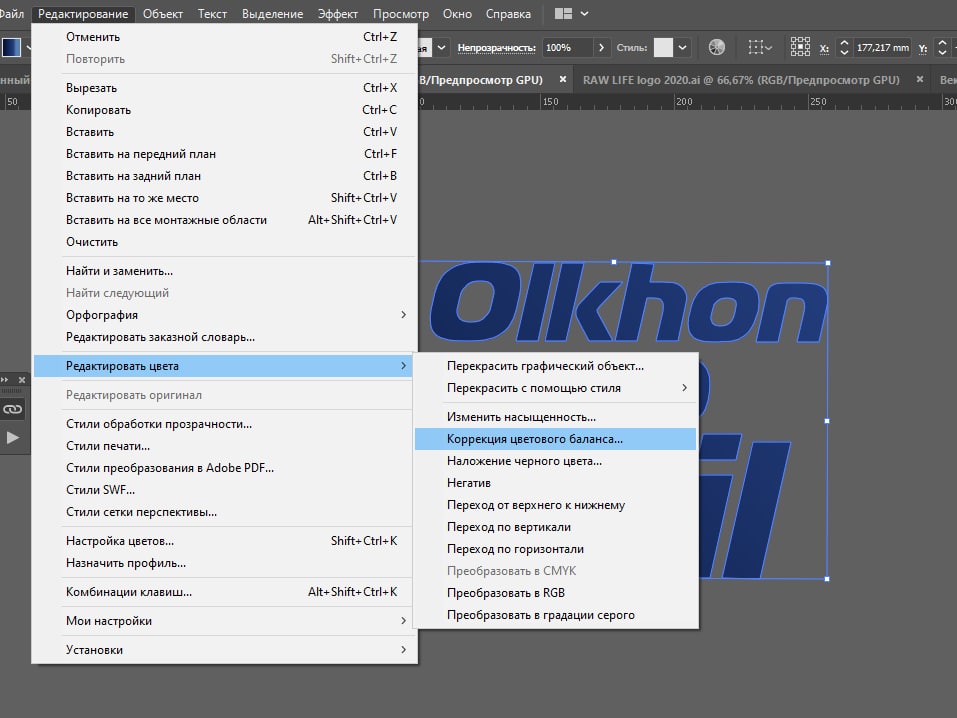Open the graphic style dropdown arrow
The width and height of the screenshot is (957, 718).
682,48
